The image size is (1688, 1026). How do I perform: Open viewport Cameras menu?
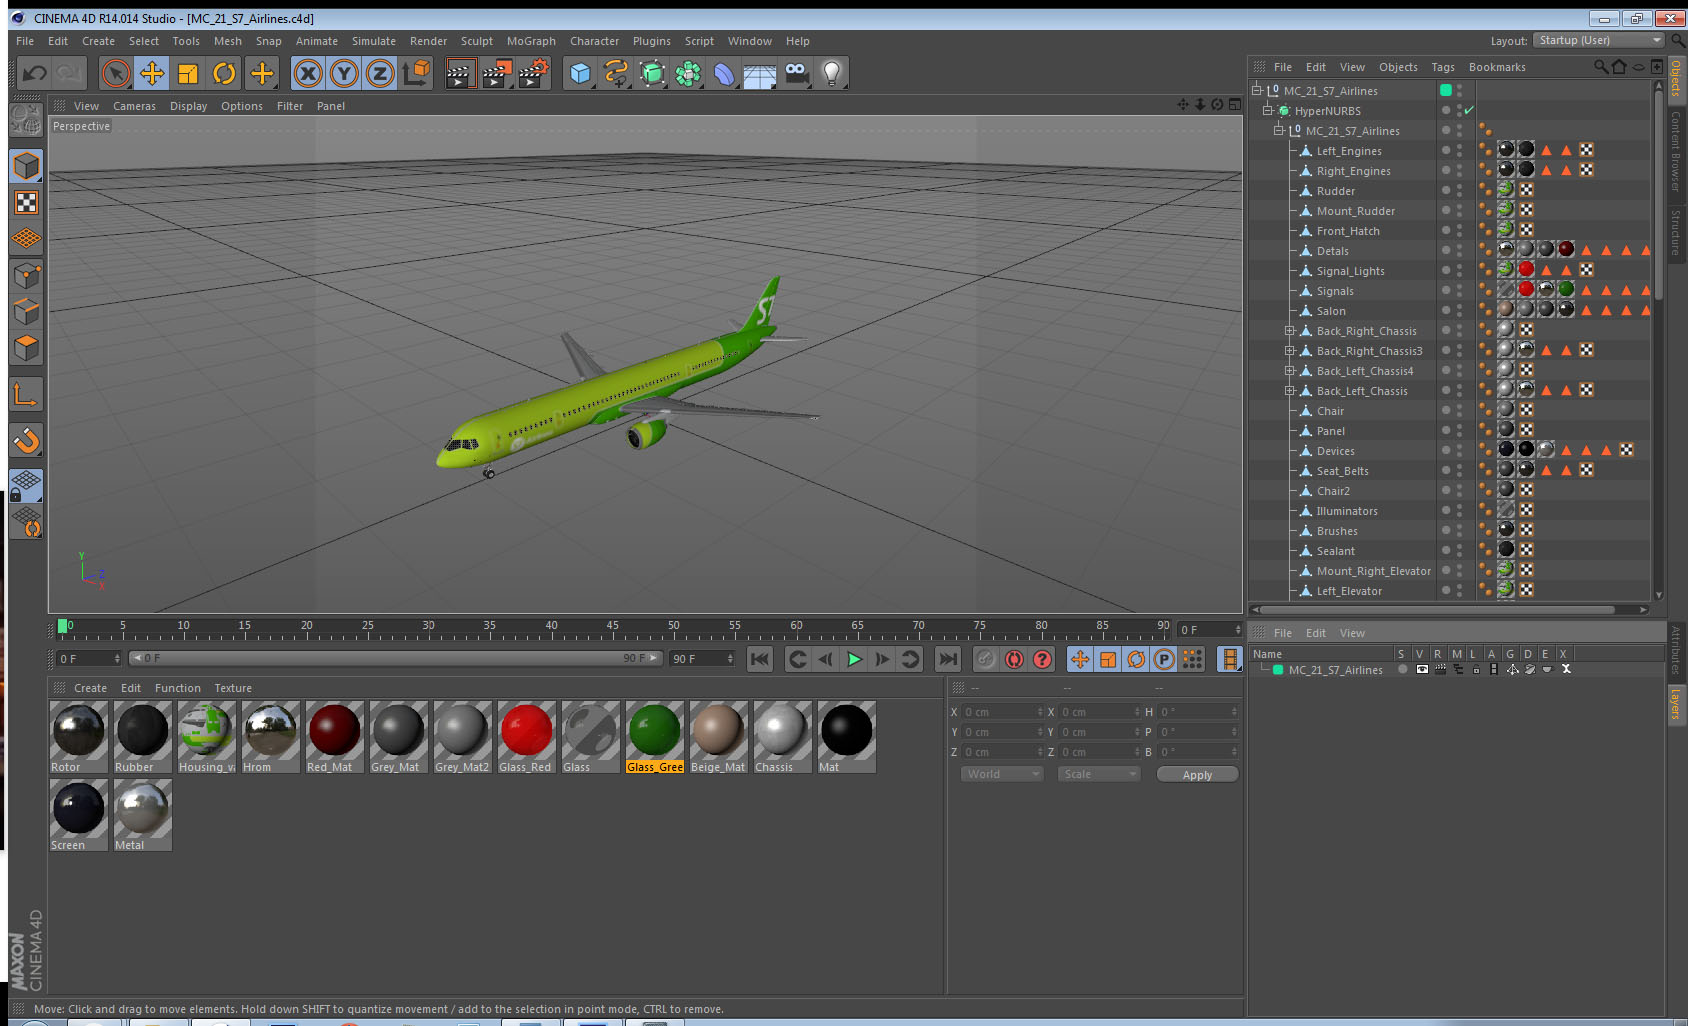(x=134, y=106)
